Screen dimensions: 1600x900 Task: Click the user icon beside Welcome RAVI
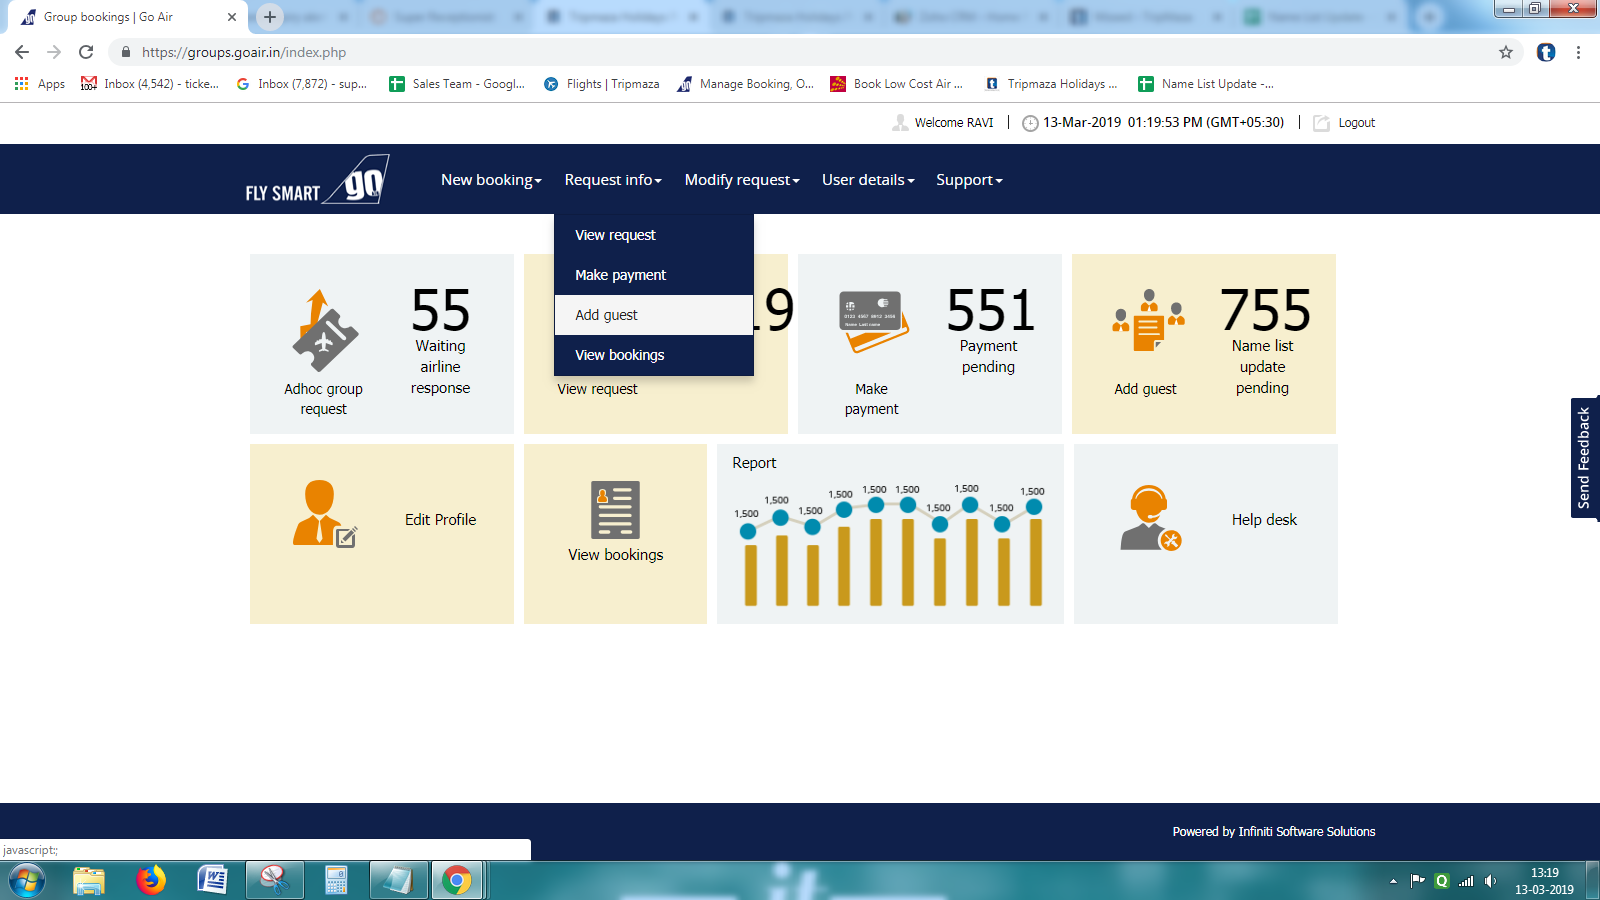point(900,123)
